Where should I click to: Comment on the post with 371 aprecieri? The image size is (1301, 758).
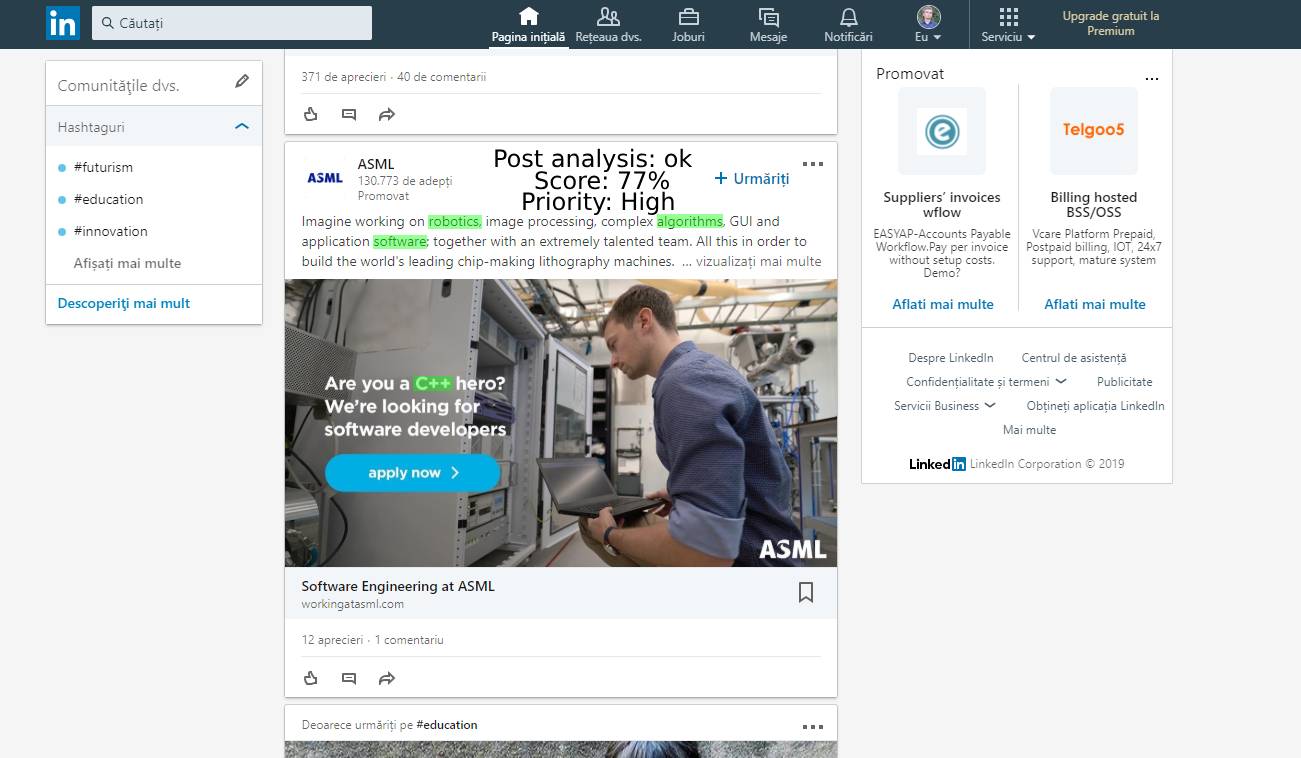point(349,114)
